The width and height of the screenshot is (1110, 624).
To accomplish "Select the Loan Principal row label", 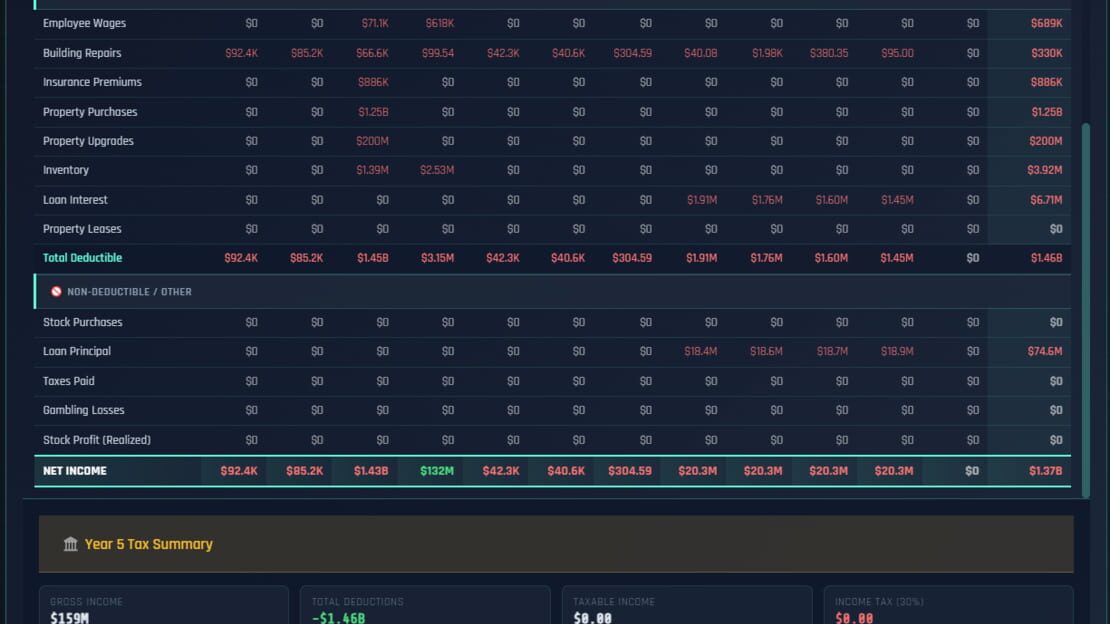I will click(76, 351).
